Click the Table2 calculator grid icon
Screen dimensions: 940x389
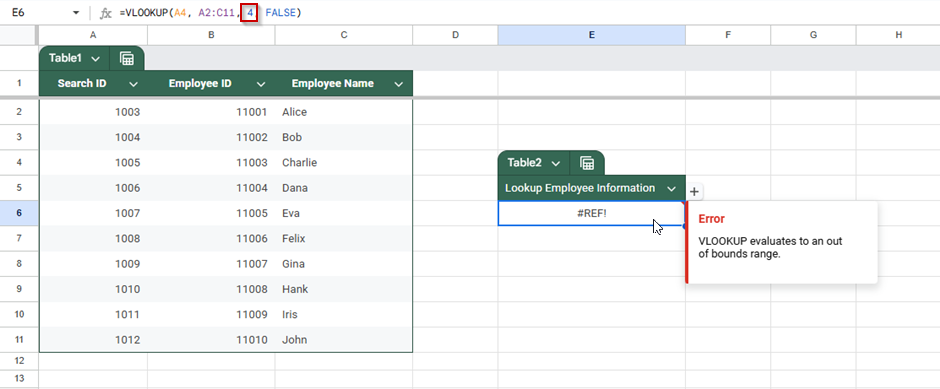(x=587, y=163)
